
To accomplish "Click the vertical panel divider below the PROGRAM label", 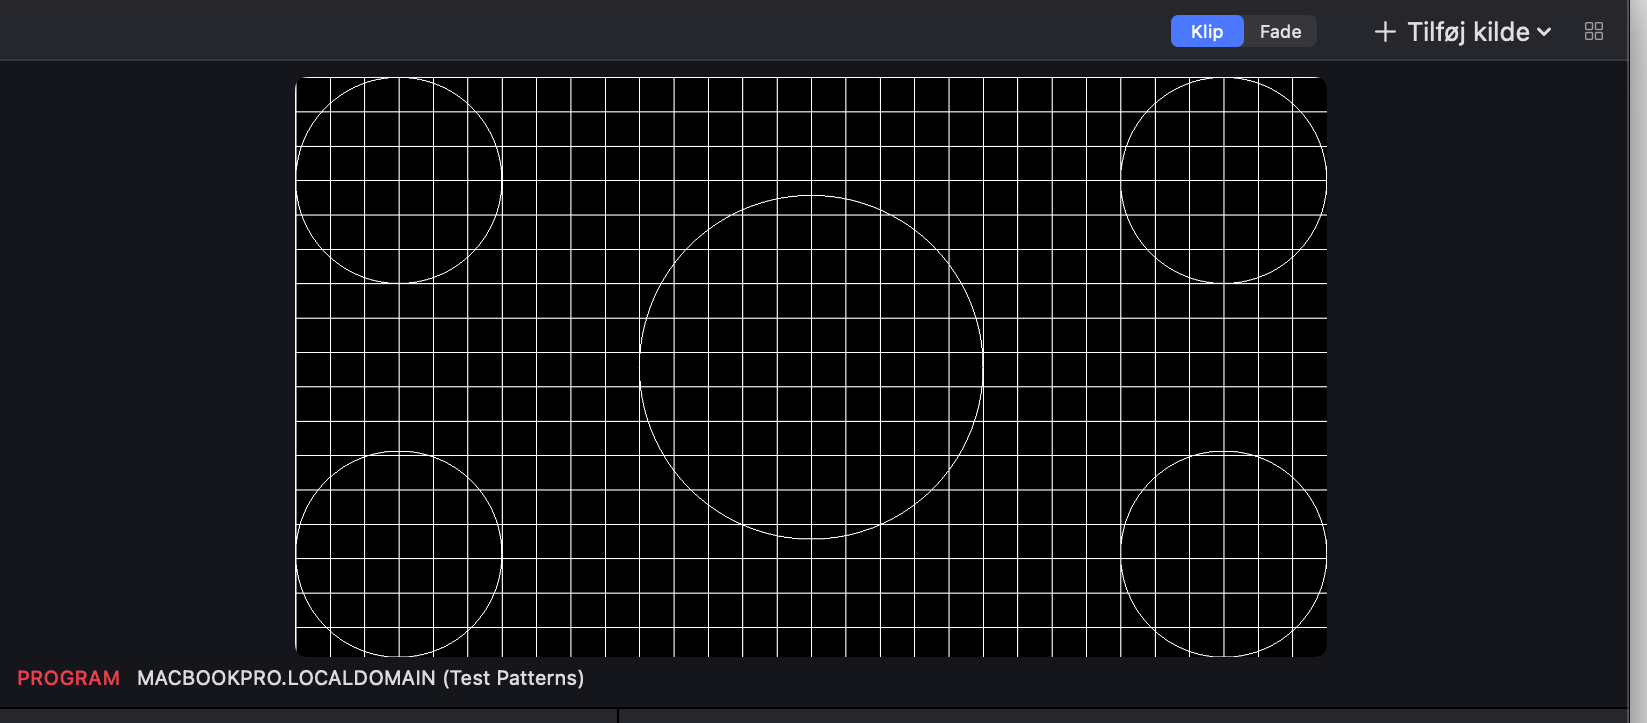I will point(618,716).
